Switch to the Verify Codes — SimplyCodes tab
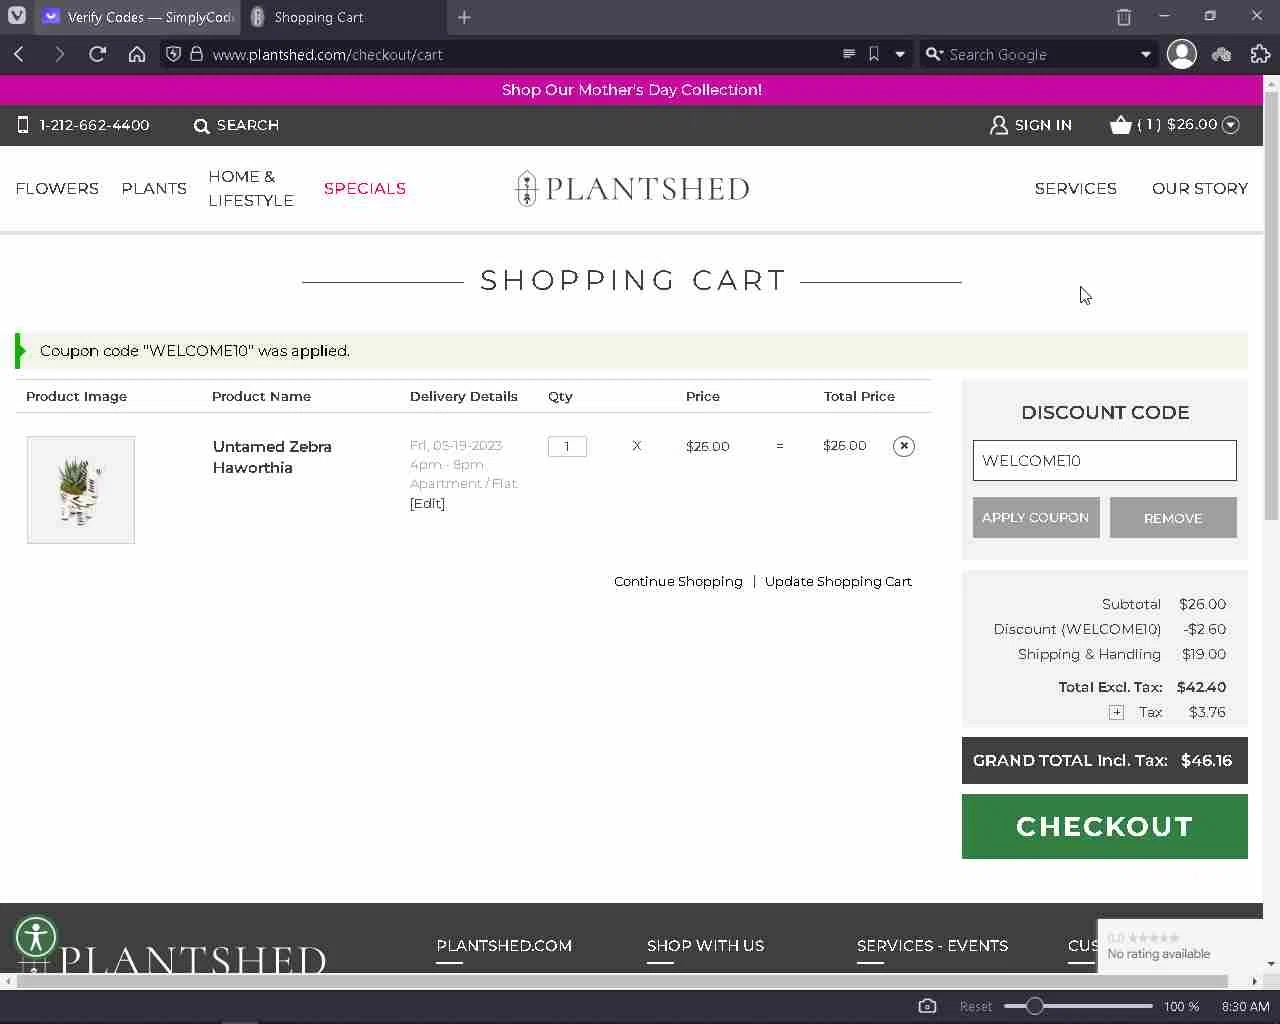The width and height of the screenshot is (1280, 1024). 138,17
